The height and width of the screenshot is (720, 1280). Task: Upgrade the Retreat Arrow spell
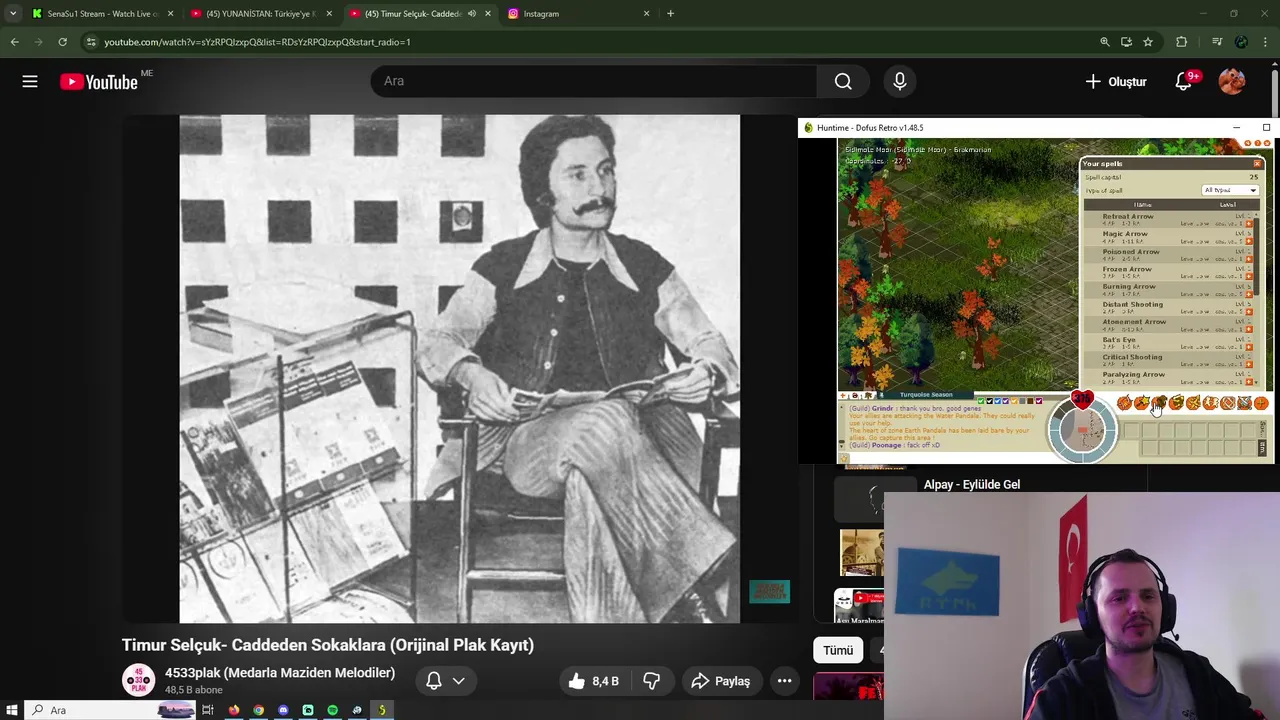pyautogui.click(x=1248, y=224)
